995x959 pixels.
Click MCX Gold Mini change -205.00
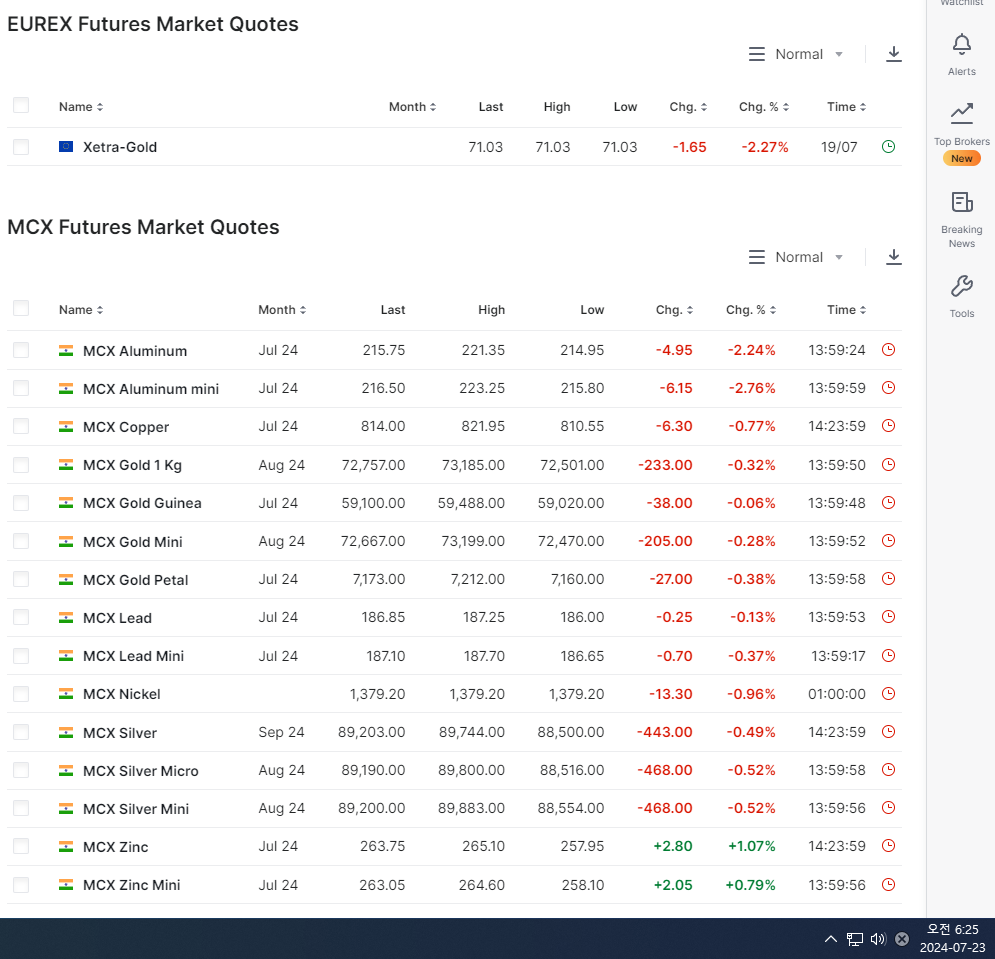point(665,541)
